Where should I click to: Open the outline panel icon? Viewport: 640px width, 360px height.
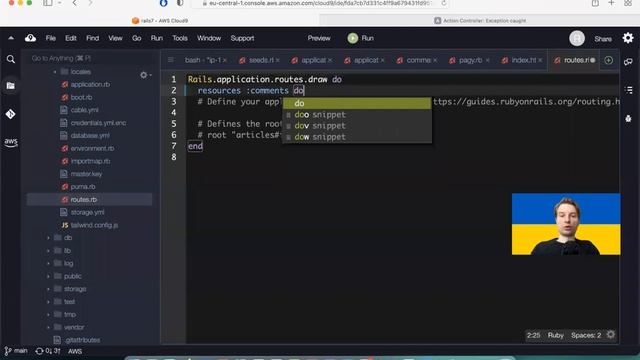[x=629, y=90]
